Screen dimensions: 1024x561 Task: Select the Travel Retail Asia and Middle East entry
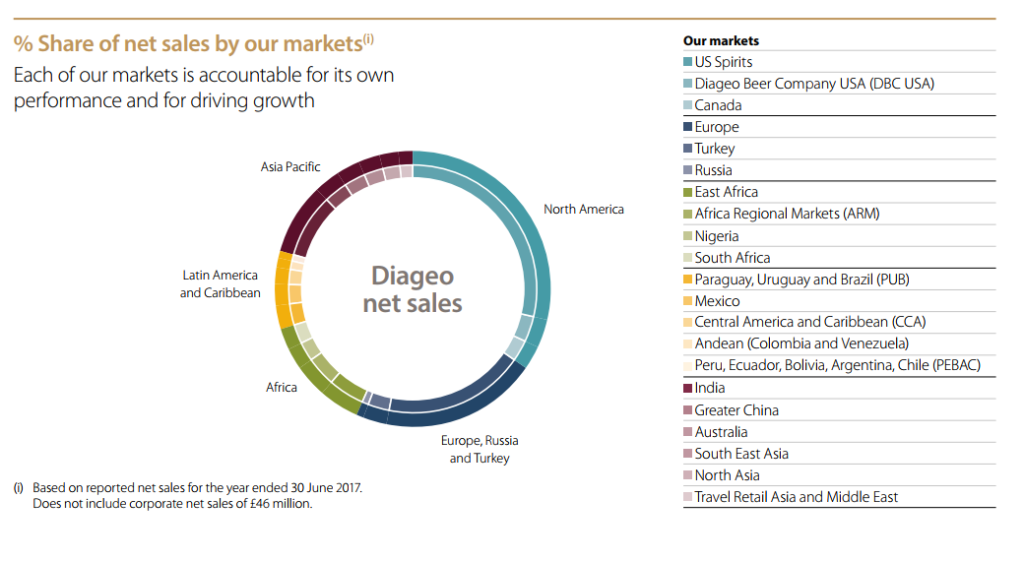coord(796,497)
